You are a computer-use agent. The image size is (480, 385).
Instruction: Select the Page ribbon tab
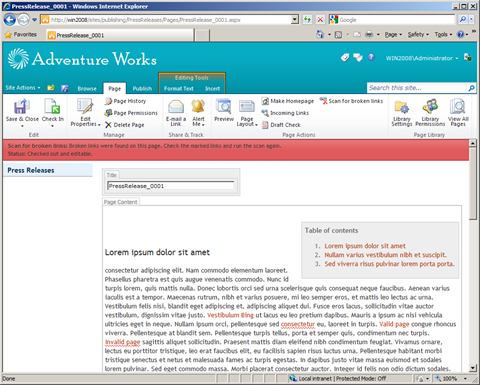point(115,88)
